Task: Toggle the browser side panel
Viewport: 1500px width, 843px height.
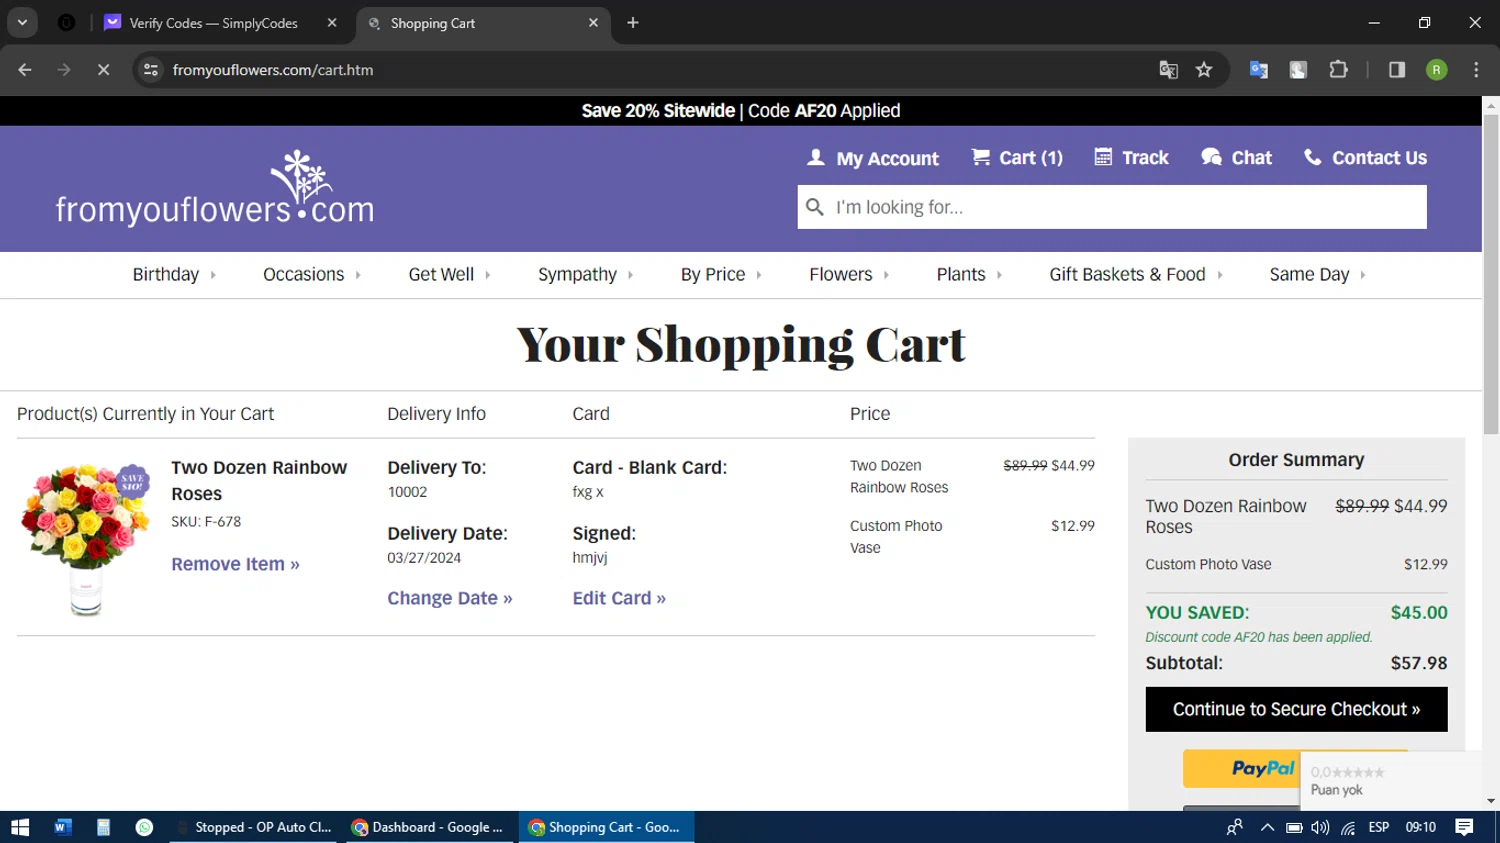Action: click(1397, 70)
